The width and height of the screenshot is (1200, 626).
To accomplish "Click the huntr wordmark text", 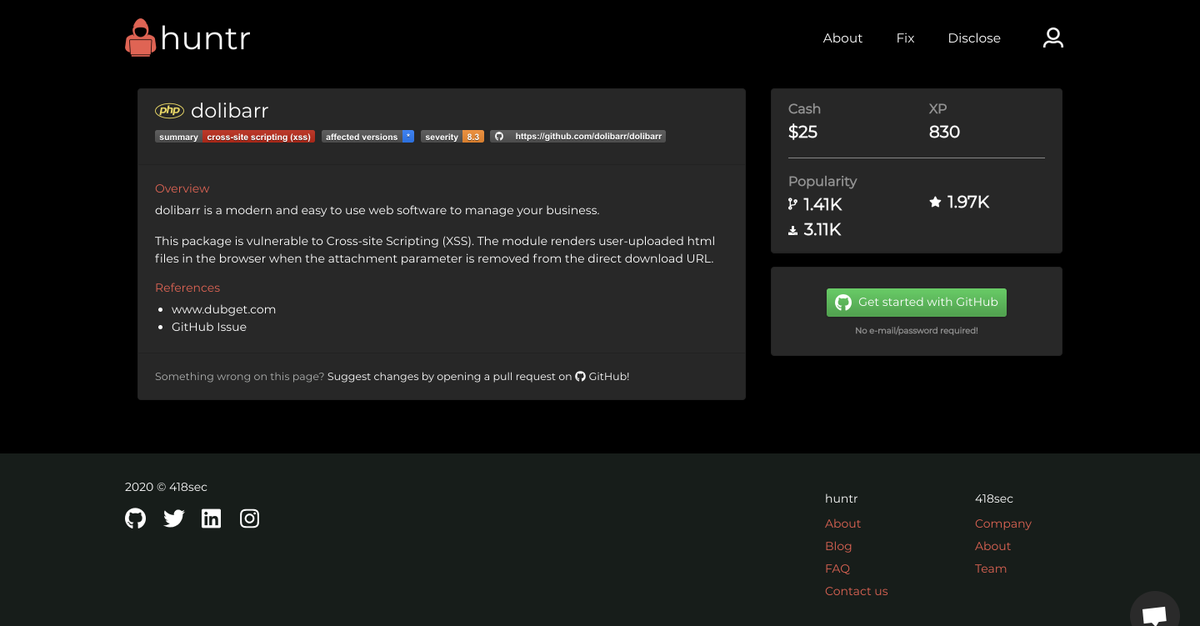I will point(205,39).
